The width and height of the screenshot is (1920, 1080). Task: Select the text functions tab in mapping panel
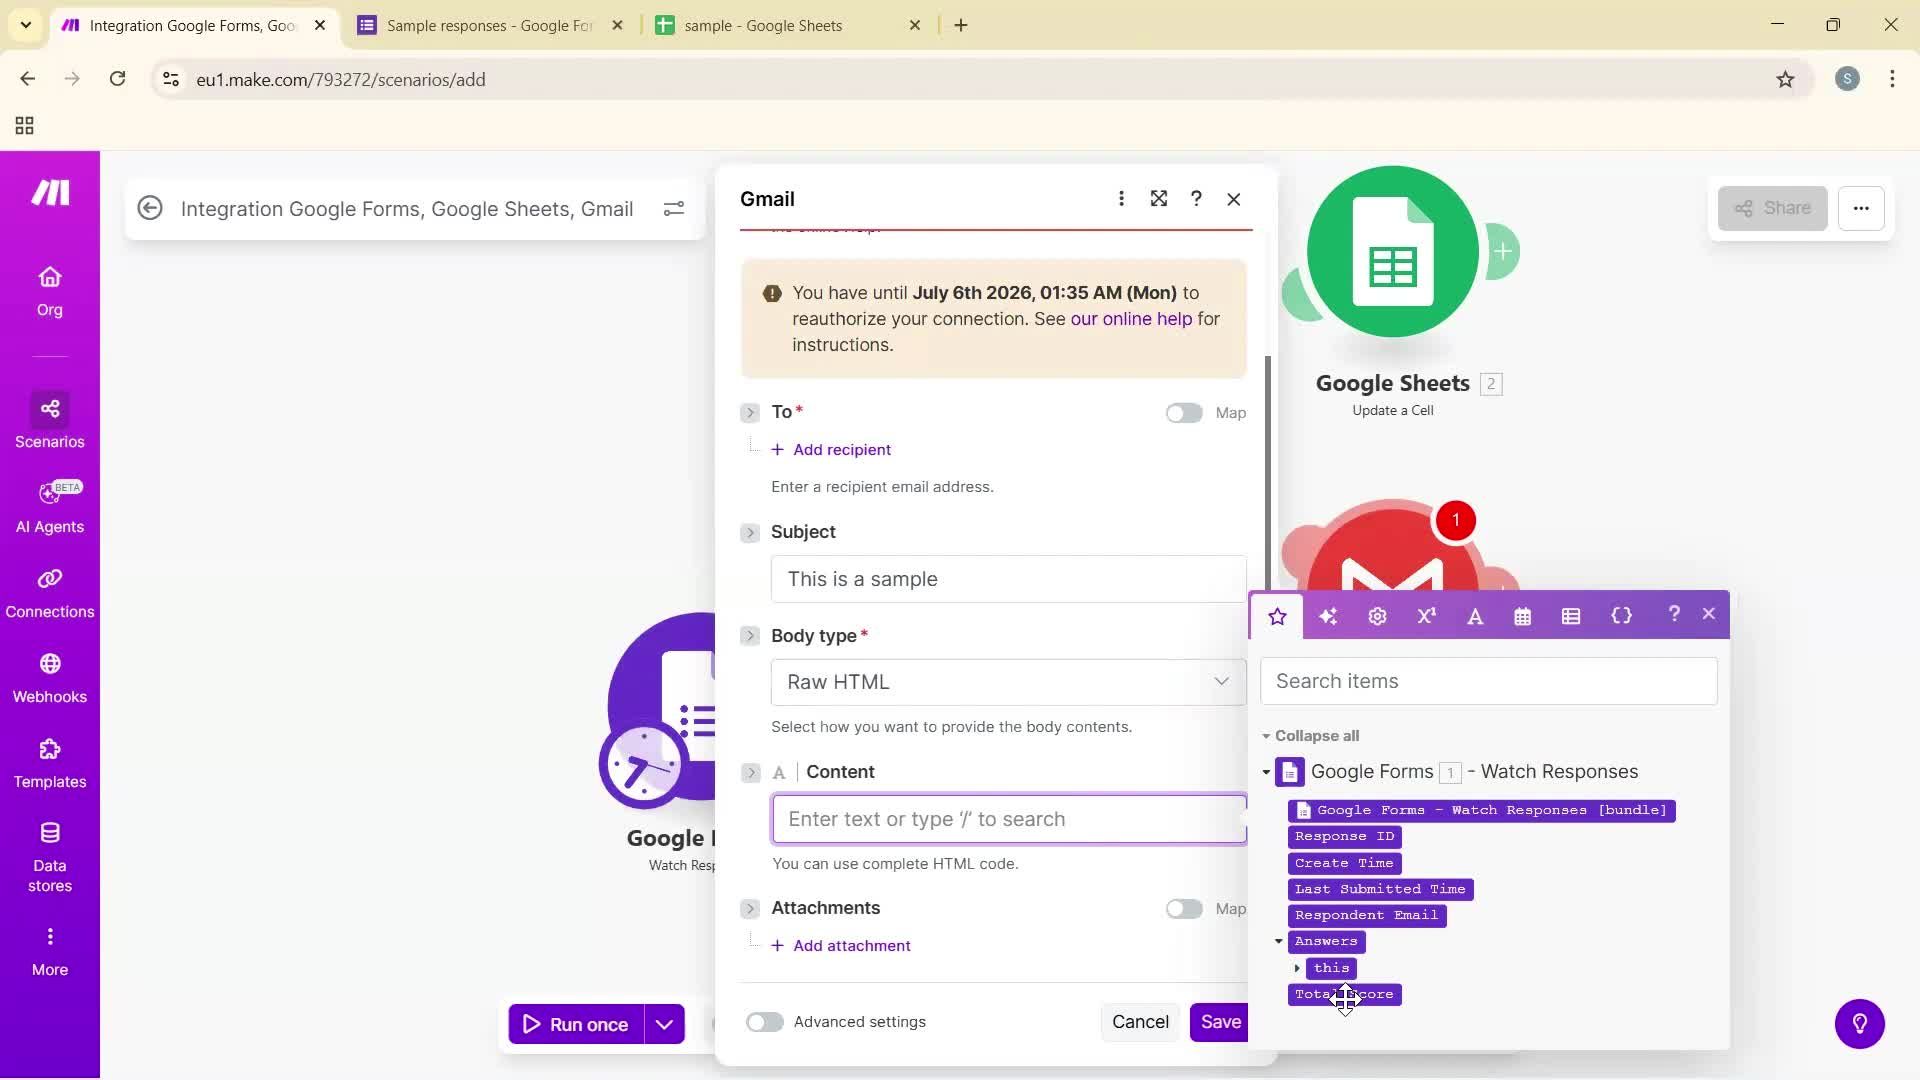click(1475, 616)
